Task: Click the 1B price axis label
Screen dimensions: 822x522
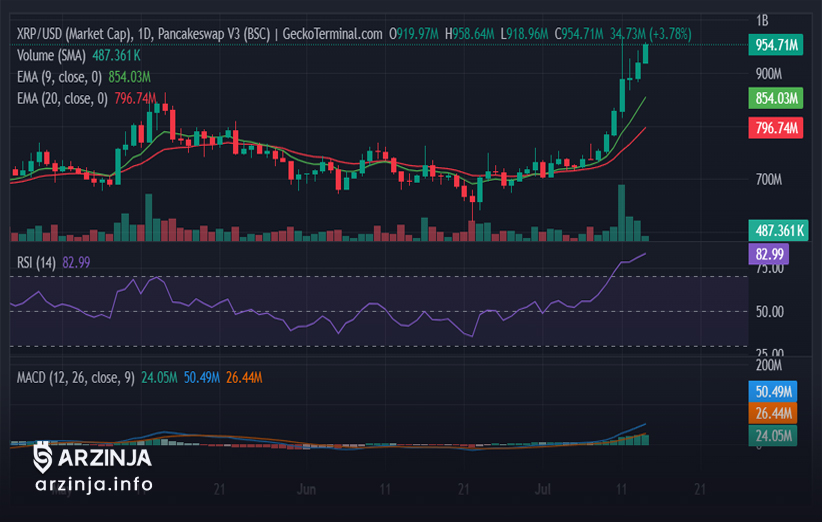Action: tap(762, 20)
